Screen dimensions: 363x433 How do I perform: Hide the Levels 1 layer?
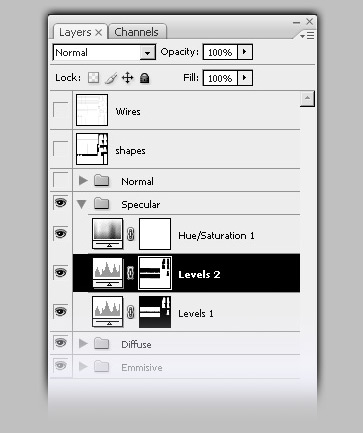[61, 312]
